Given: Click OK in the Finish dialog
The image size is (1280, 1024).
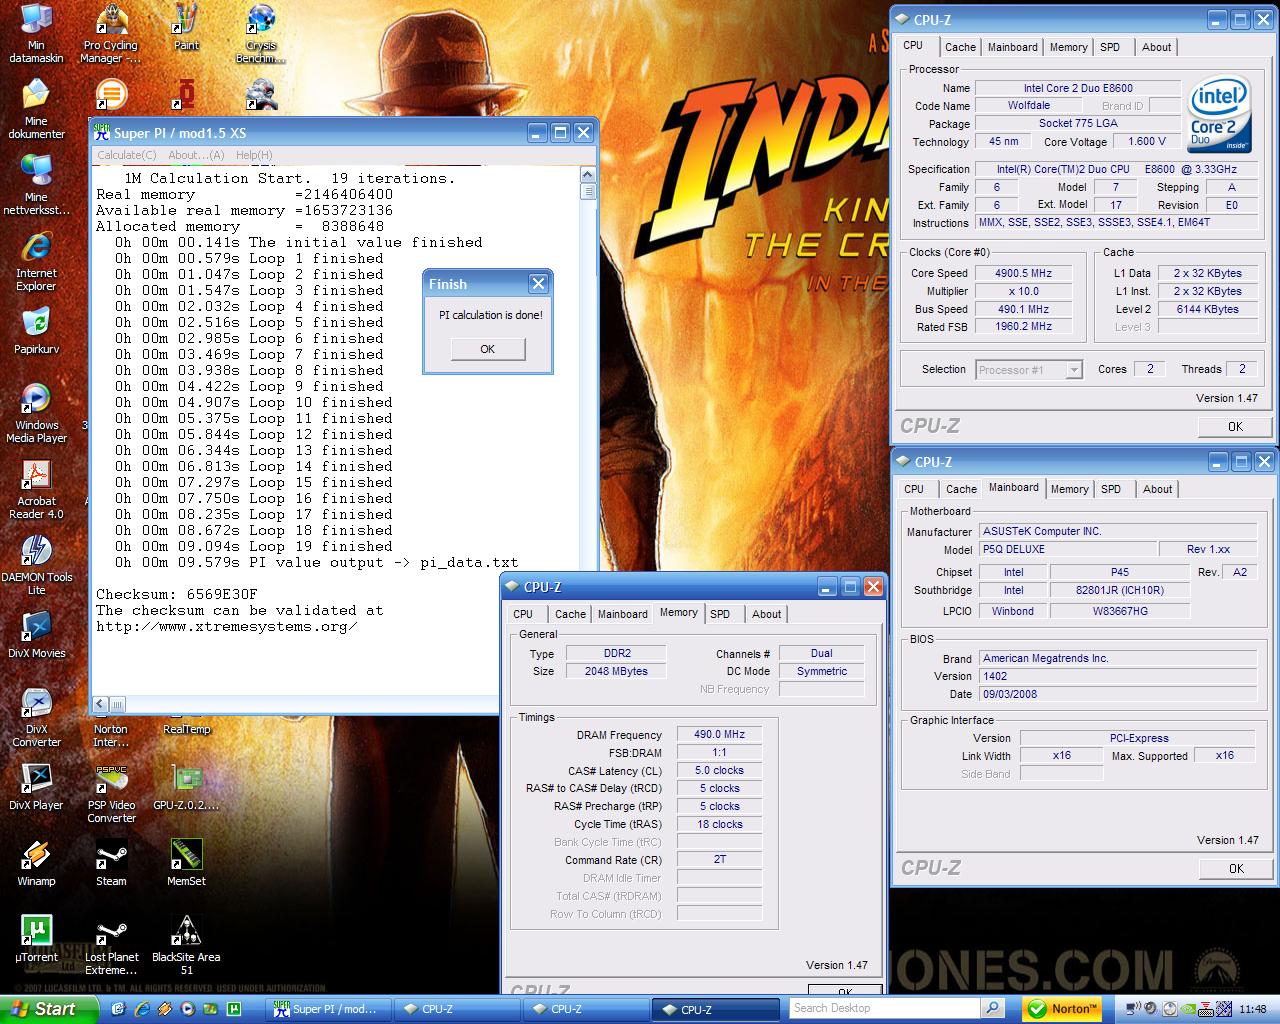Looking at the screenshot, I should (487, 349).
